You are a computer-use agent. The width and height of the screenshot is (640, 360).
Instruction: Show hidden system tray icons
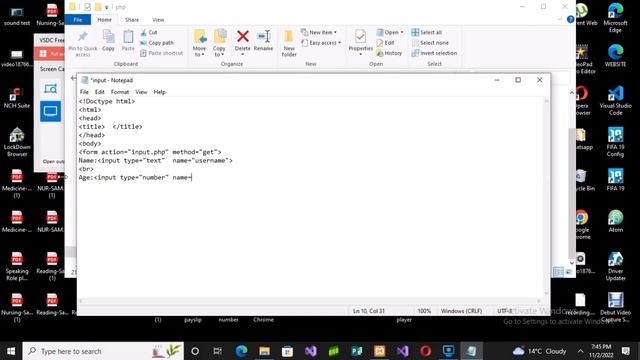click(x=580, y=351)
